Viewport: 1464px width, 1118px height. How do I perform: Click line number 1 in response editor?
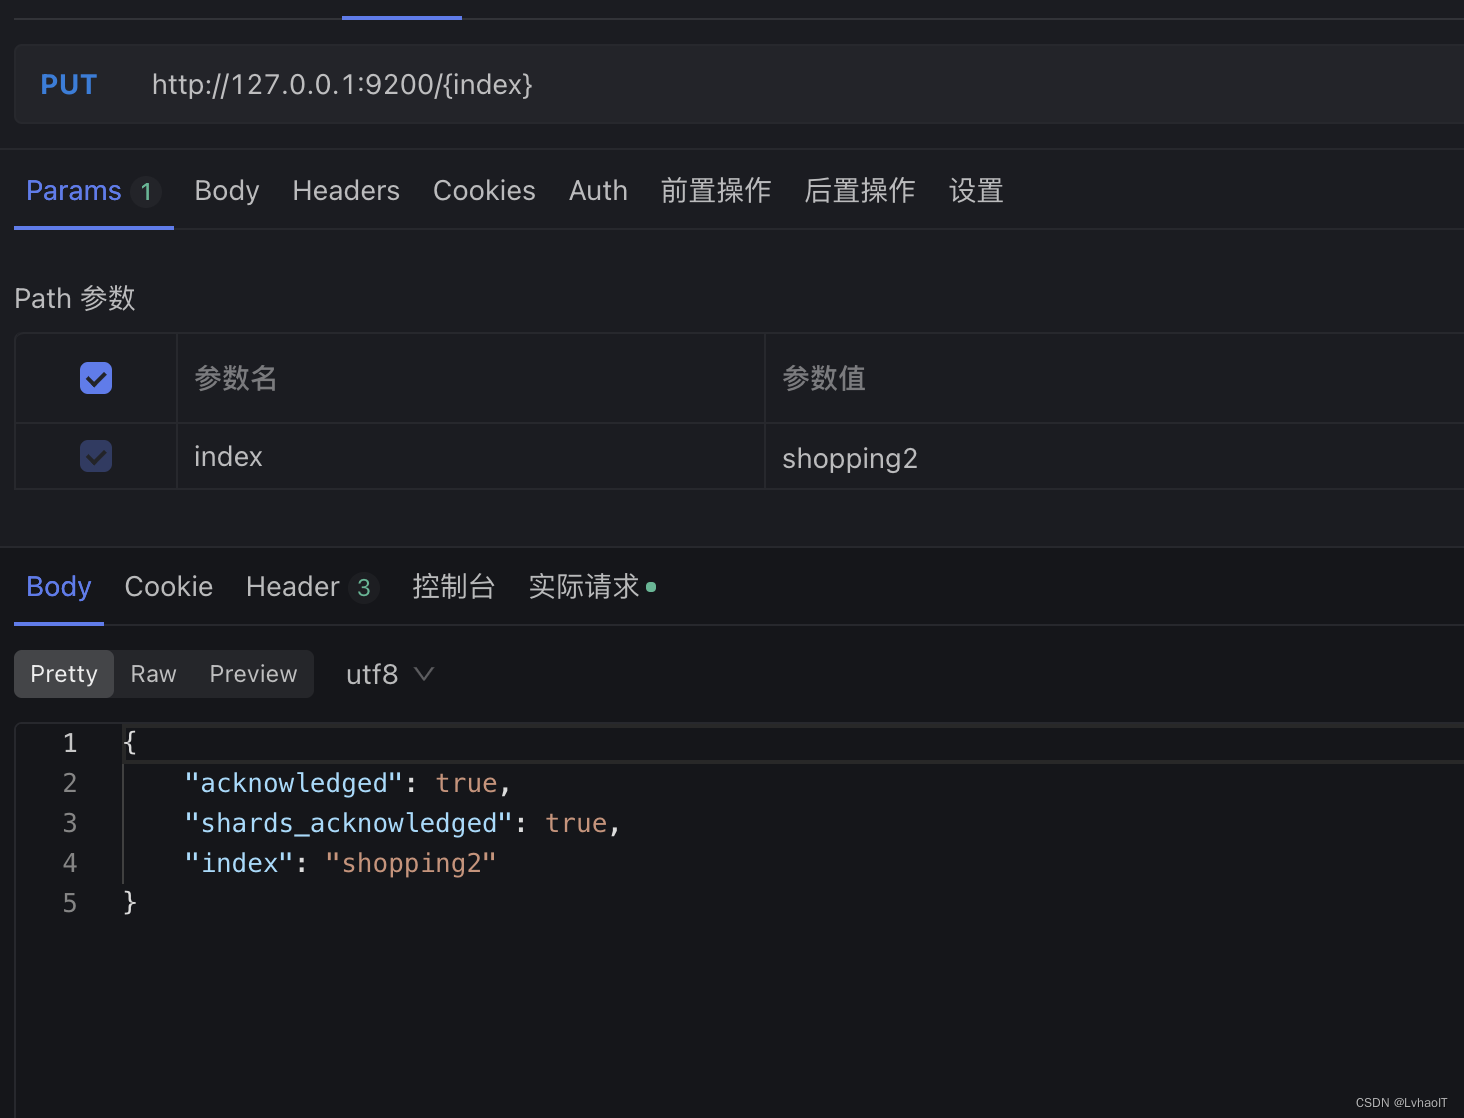70,742
